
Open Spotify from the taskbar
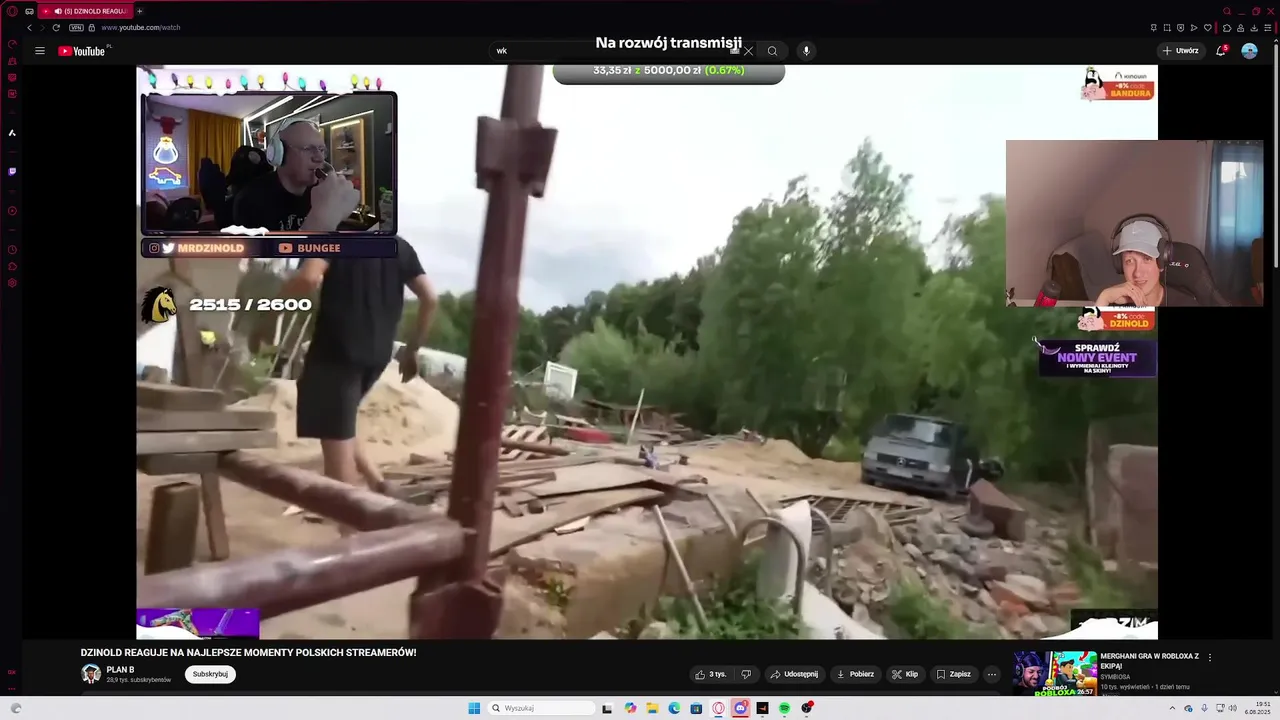click(x=785, y=708)
